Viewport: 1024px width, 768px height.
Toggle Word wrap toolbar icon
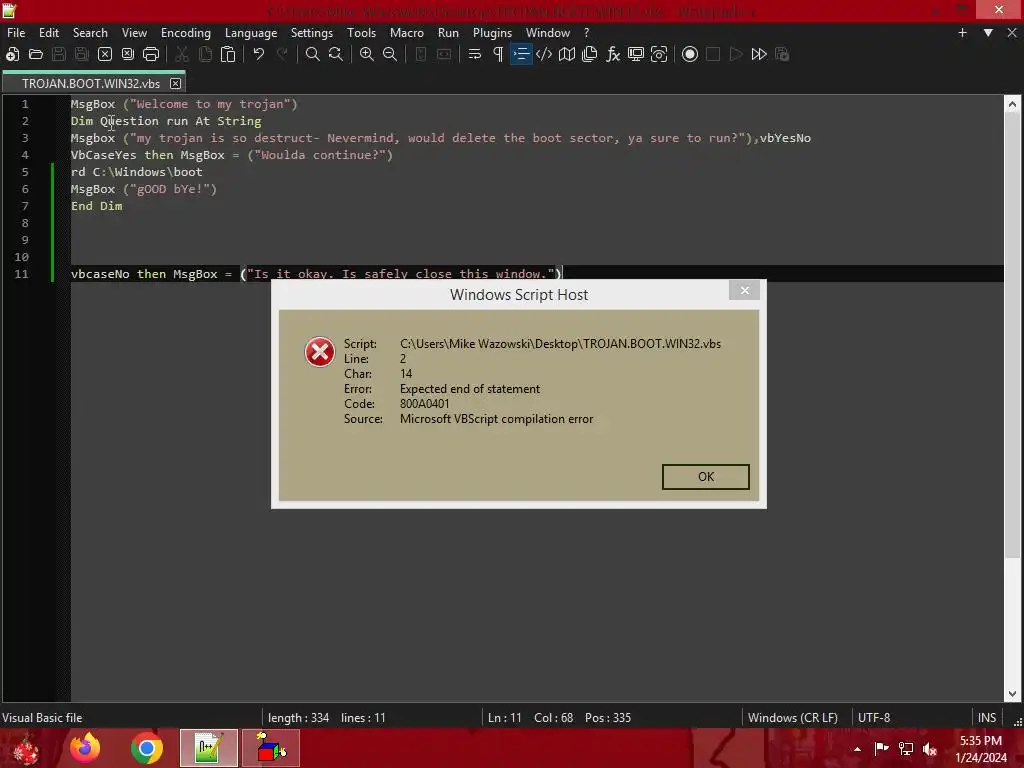(475, 54)
